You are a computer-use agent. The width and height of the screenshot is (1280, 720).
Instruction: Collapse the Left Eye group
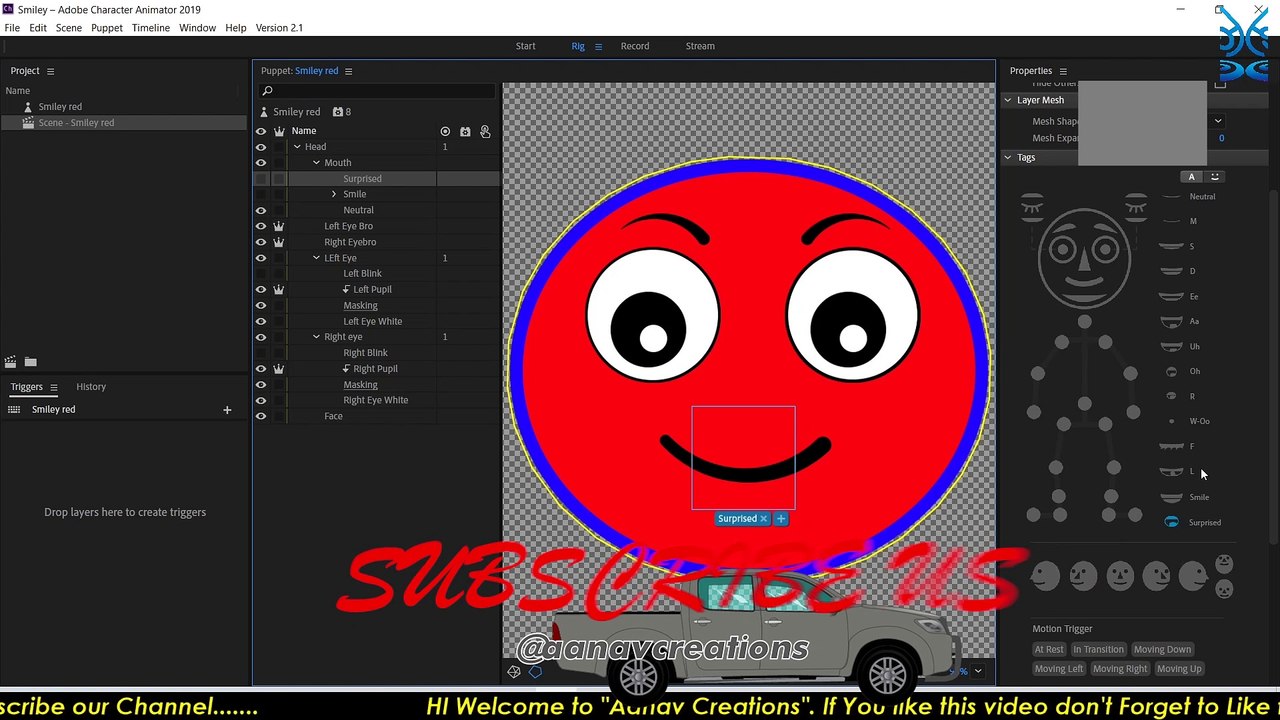tap(316, 258)
